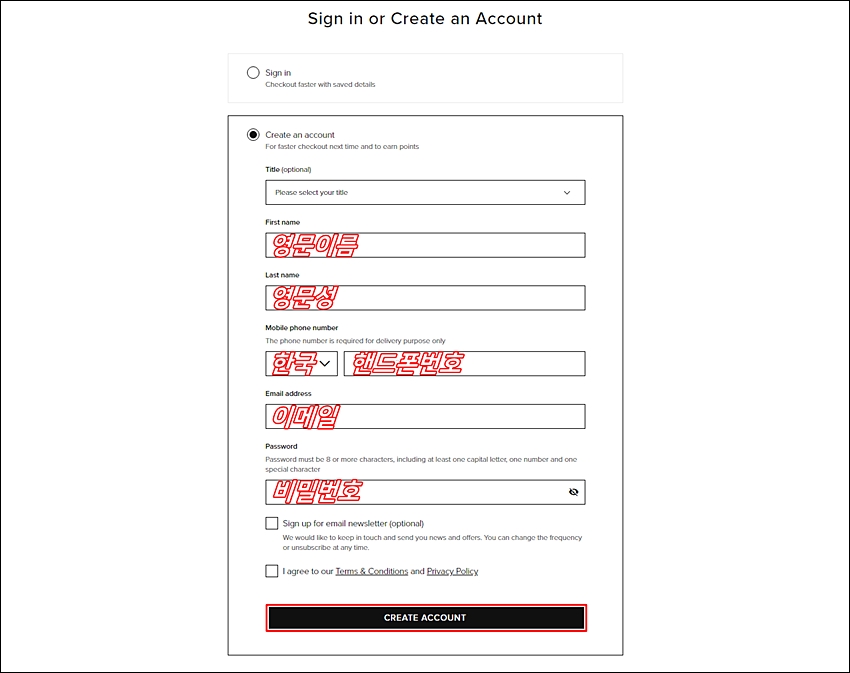The width and height of the screenshot is (850, 673).
Task: Click the Sign in option label
Action: (x=278, y=73)
